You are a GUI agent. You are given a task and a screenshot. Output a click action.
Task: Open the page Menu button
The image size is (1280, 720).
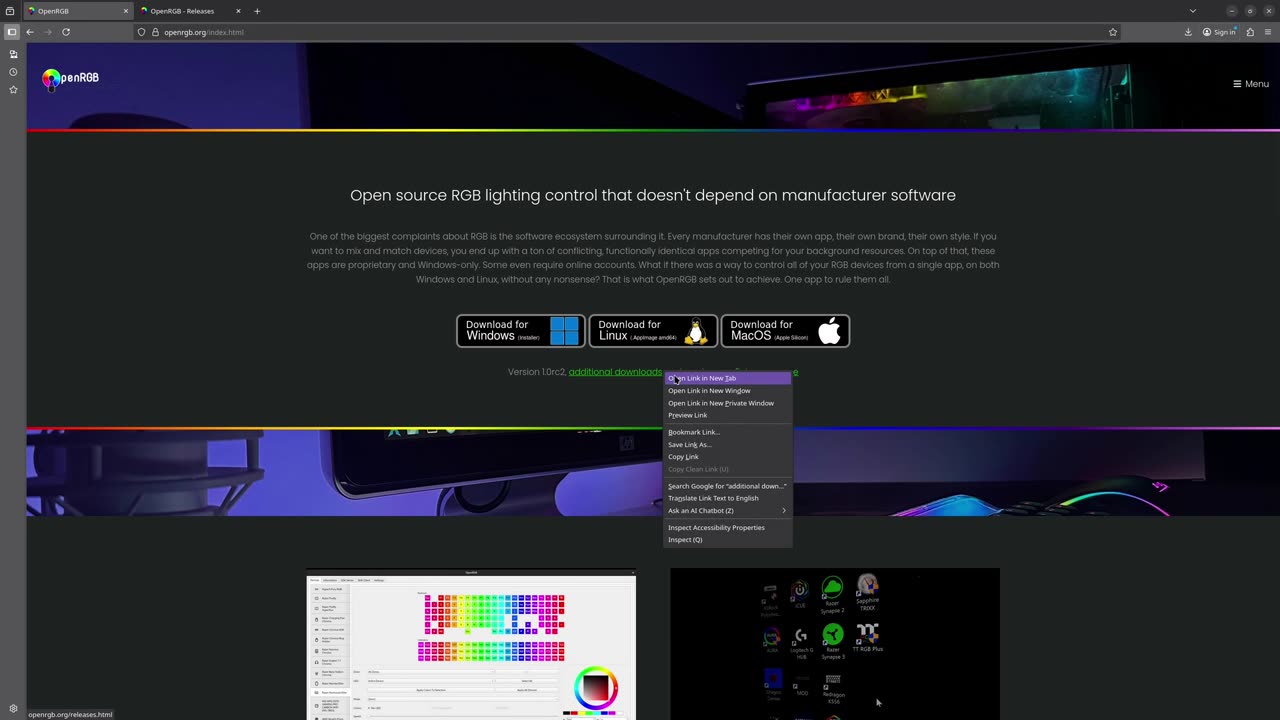pos(1251,84)
